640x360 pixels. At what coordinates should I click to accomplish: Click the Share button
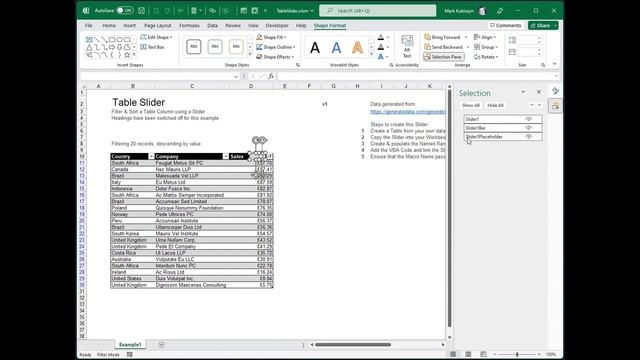coord(543,25)
